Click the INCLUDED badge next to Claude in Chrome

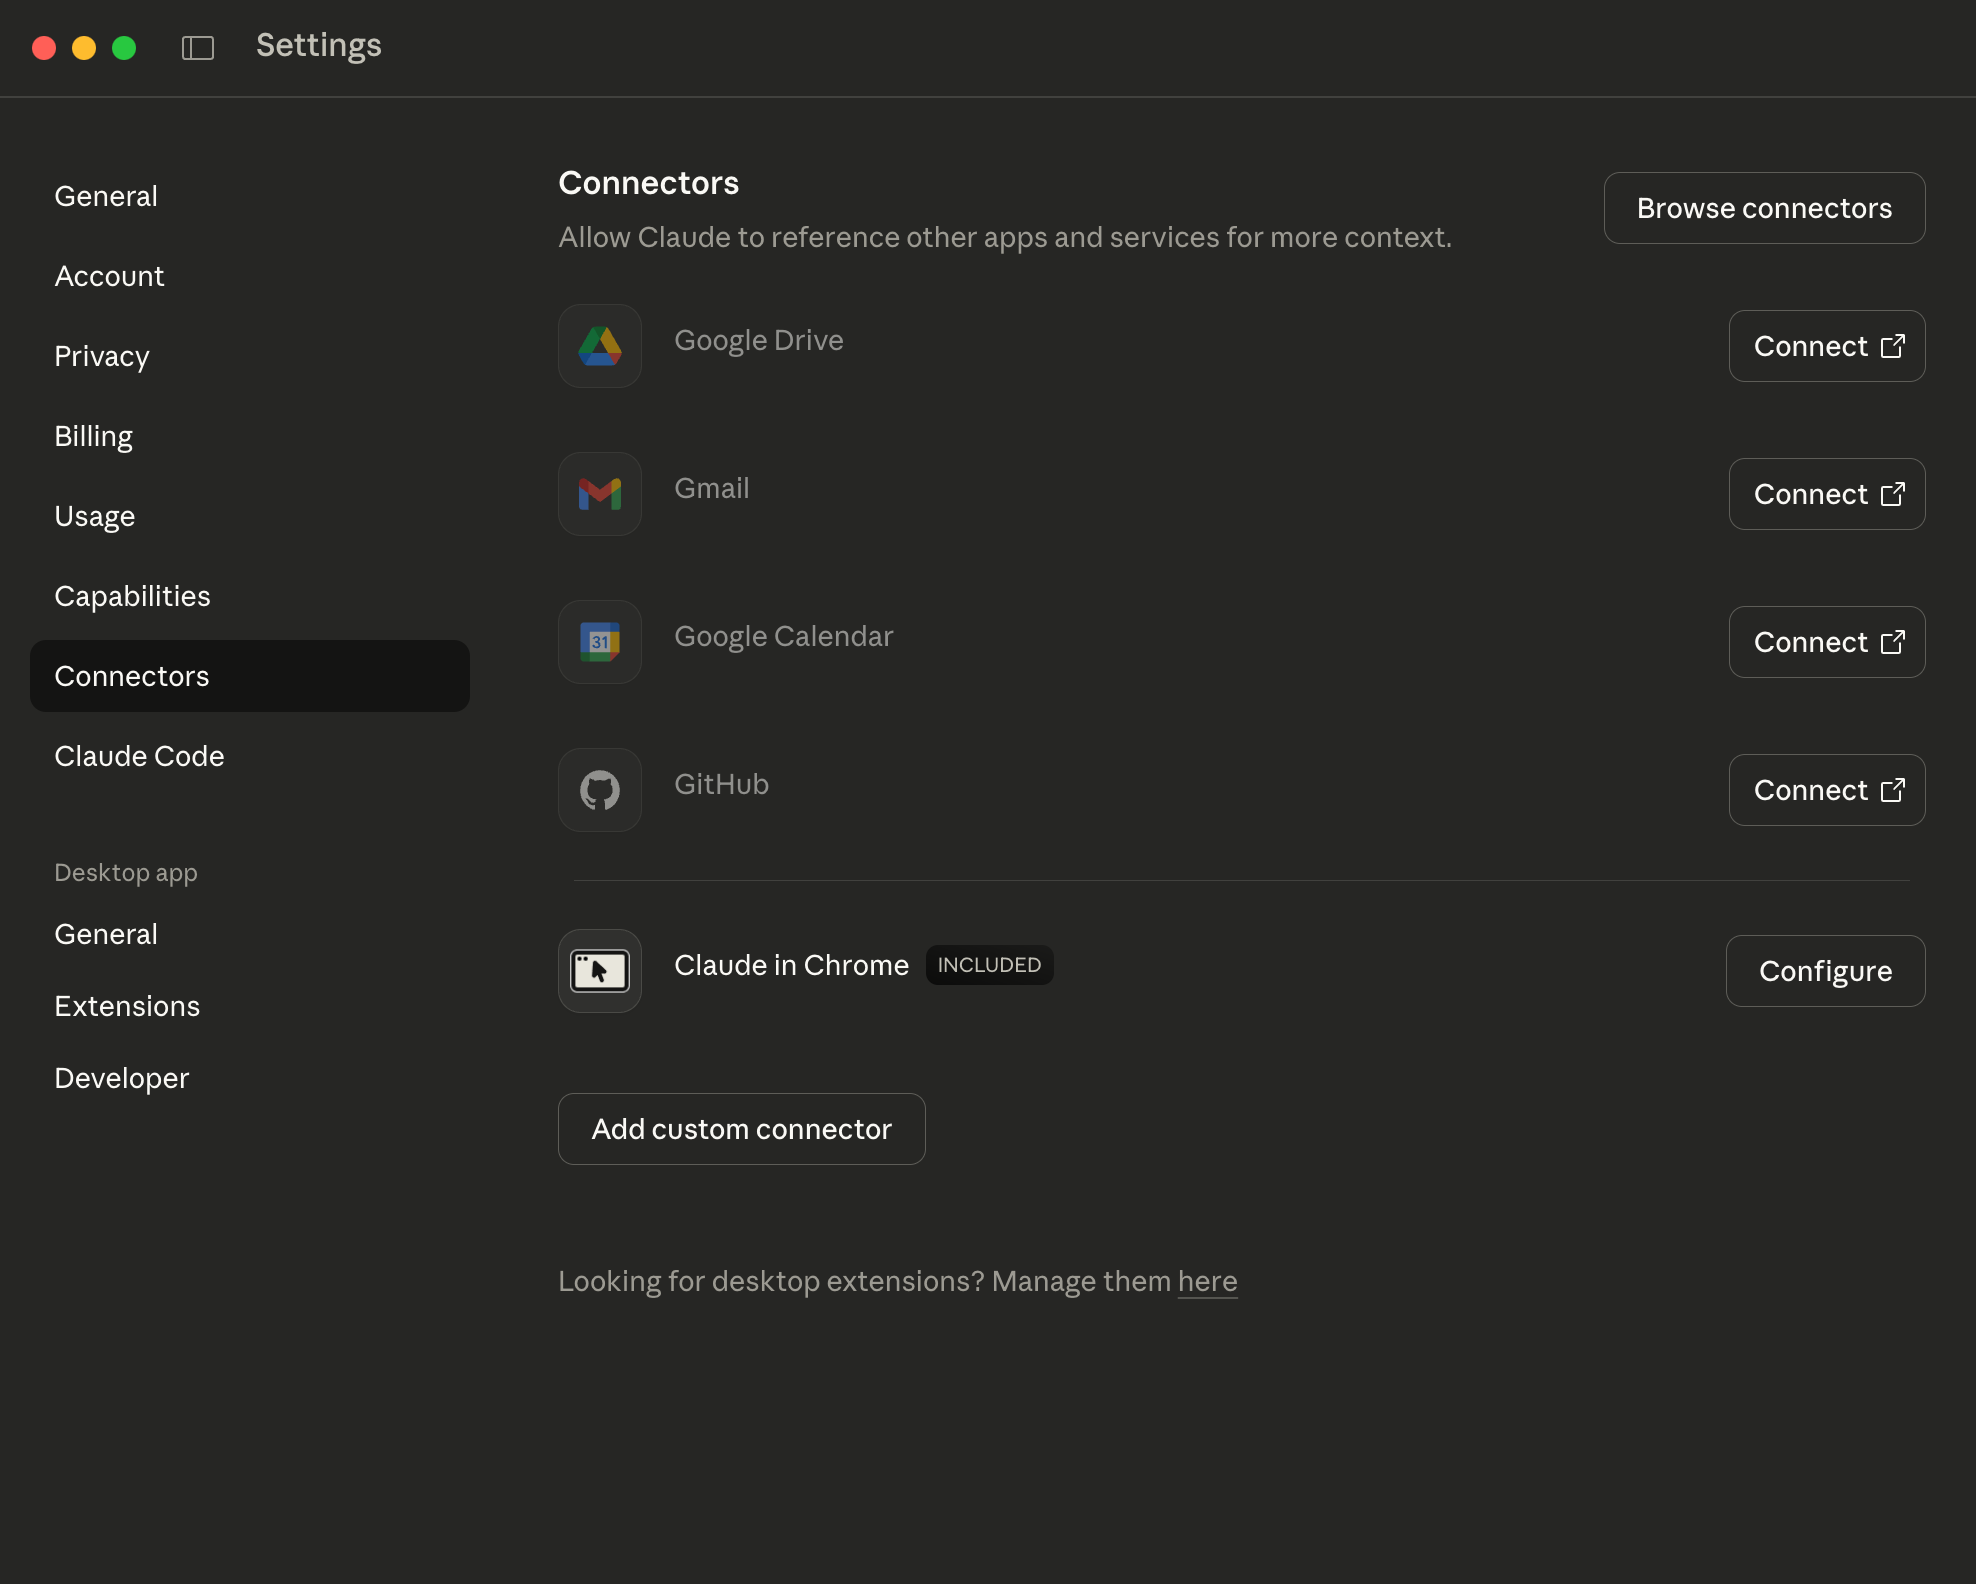coord(988,965)
